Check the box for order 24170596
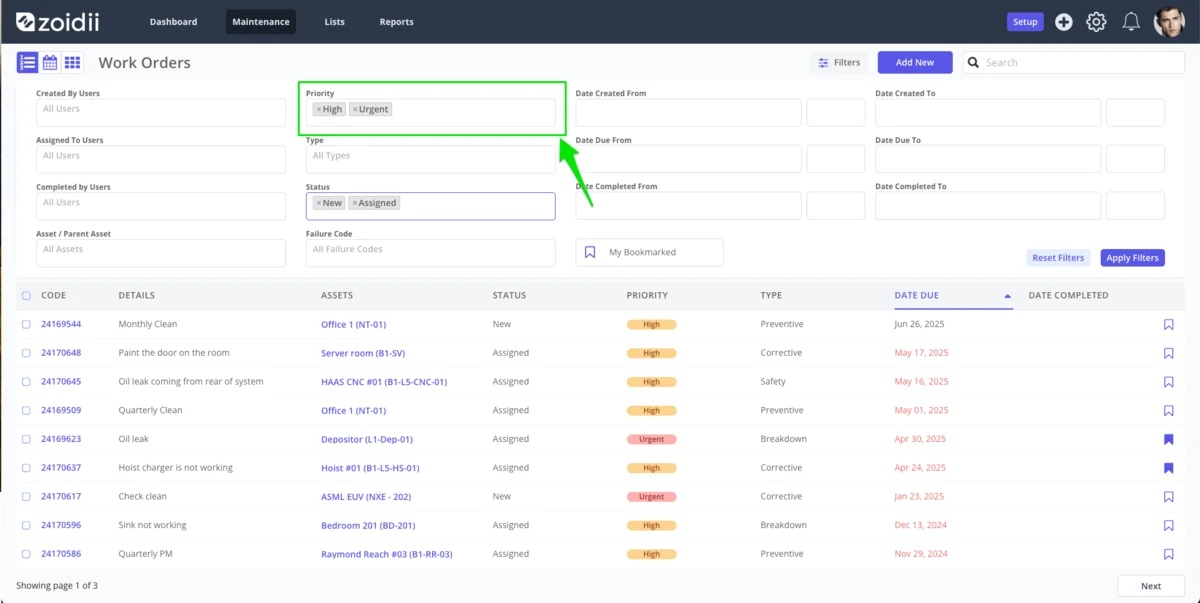The height and width of the screenshot is (603, 1200). pyautogui.click(x=26, y=525)
